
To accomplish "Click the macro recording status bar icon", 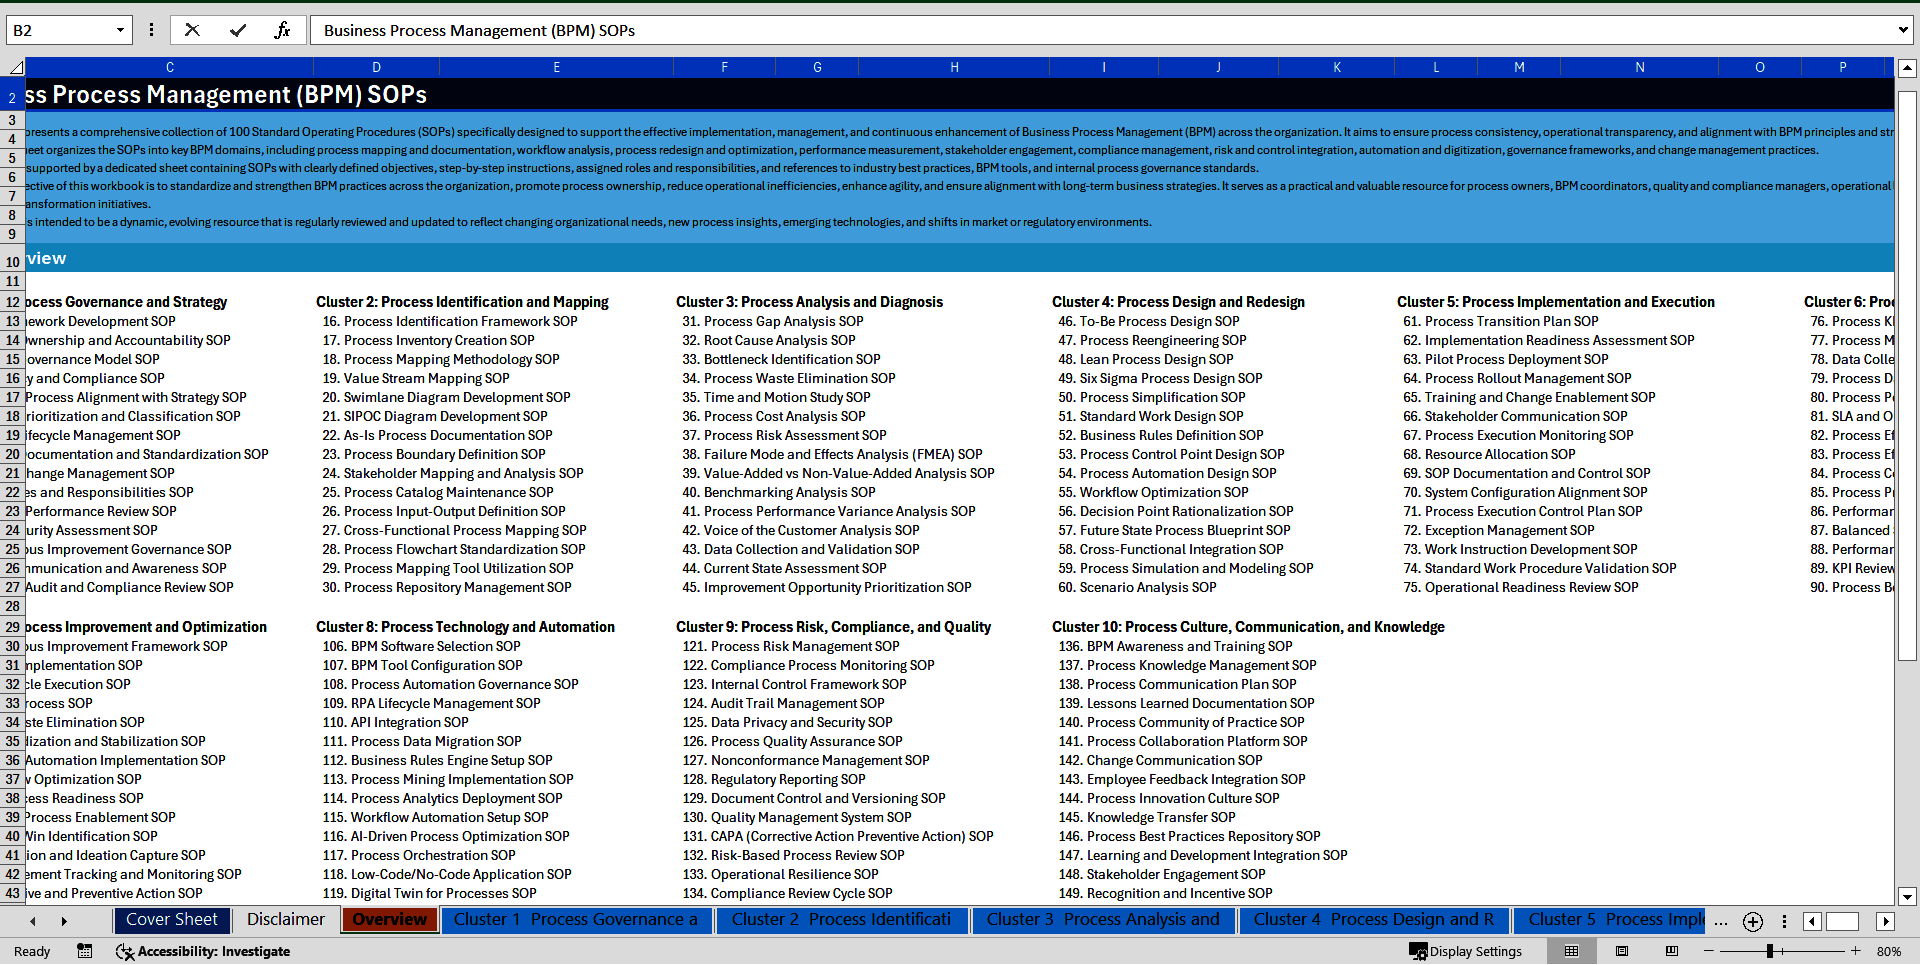I will (85, 951).
